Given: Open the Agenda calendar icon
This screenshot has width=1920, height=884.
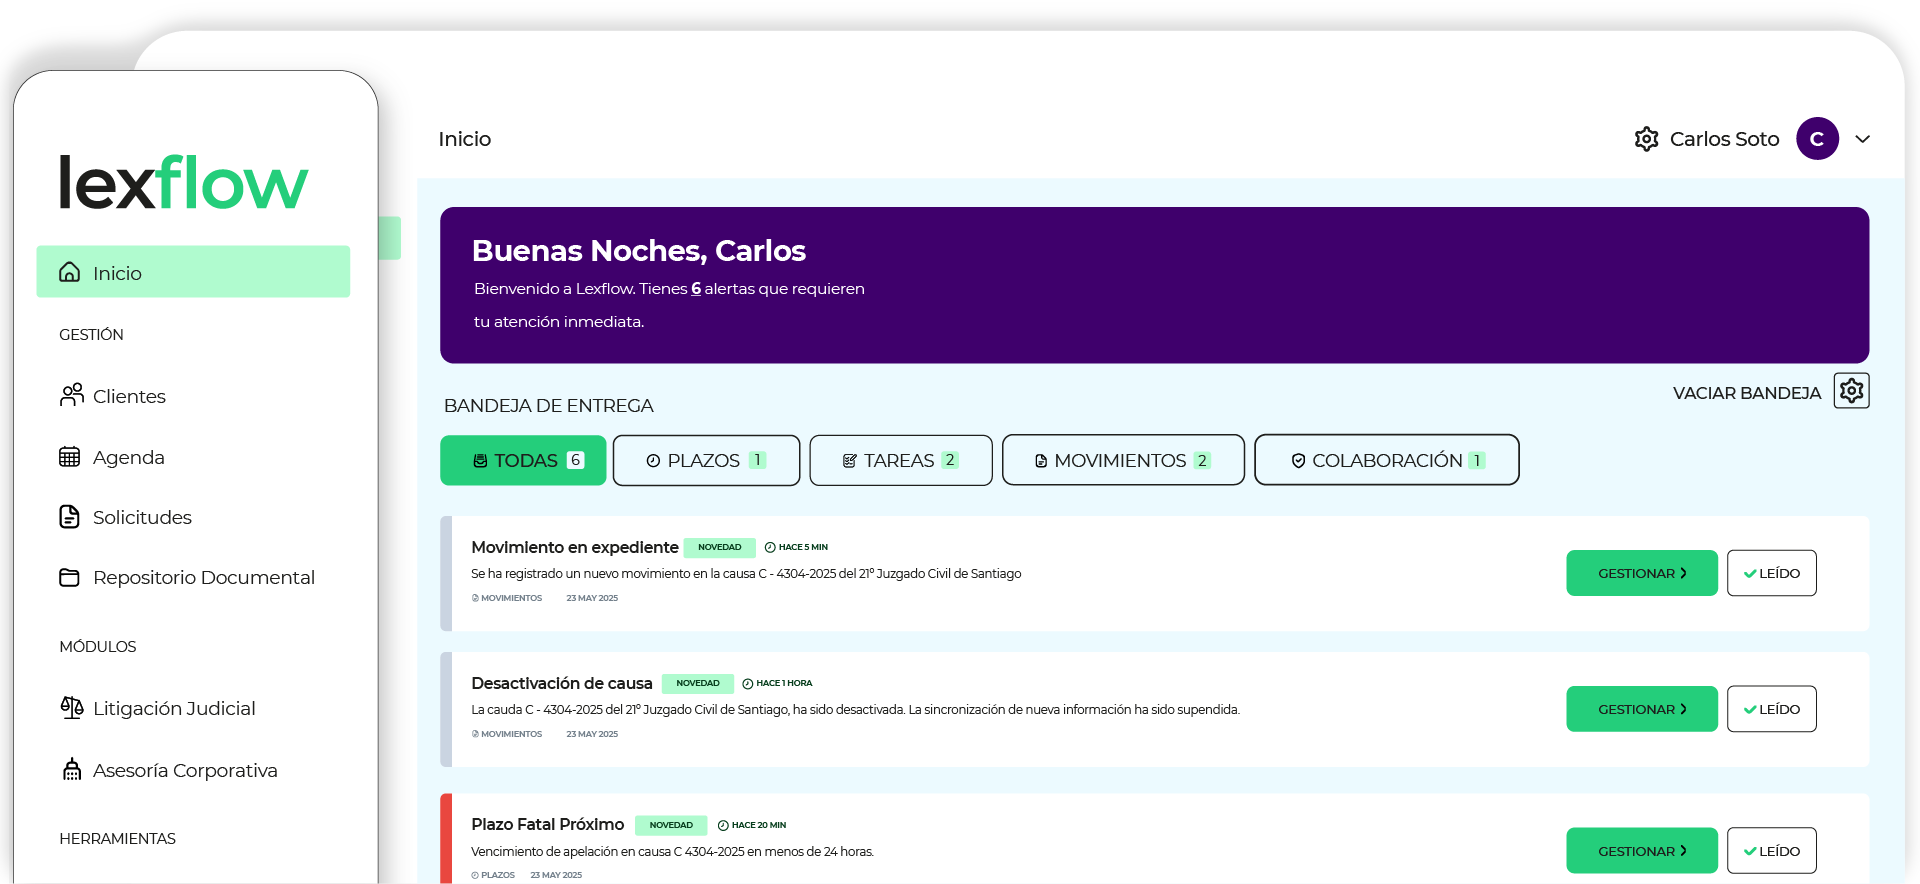Looking at the screenshot, I should click(x=70, y=457).
